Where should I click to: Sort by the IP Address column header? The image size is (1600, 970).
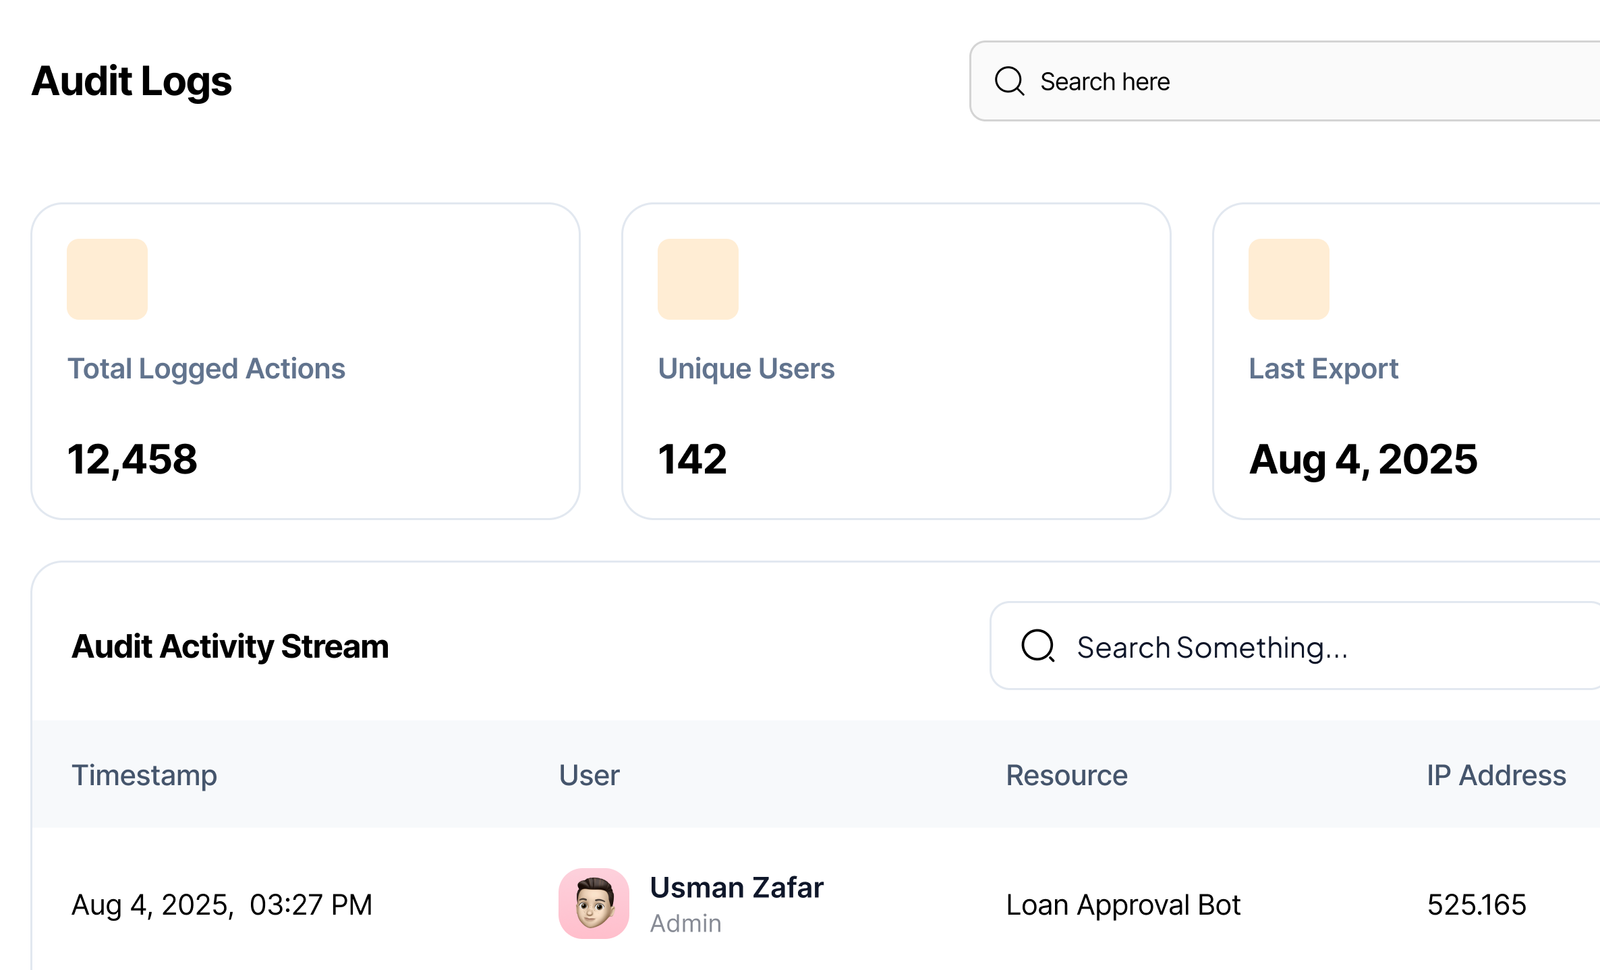[x=1495, y=775]
